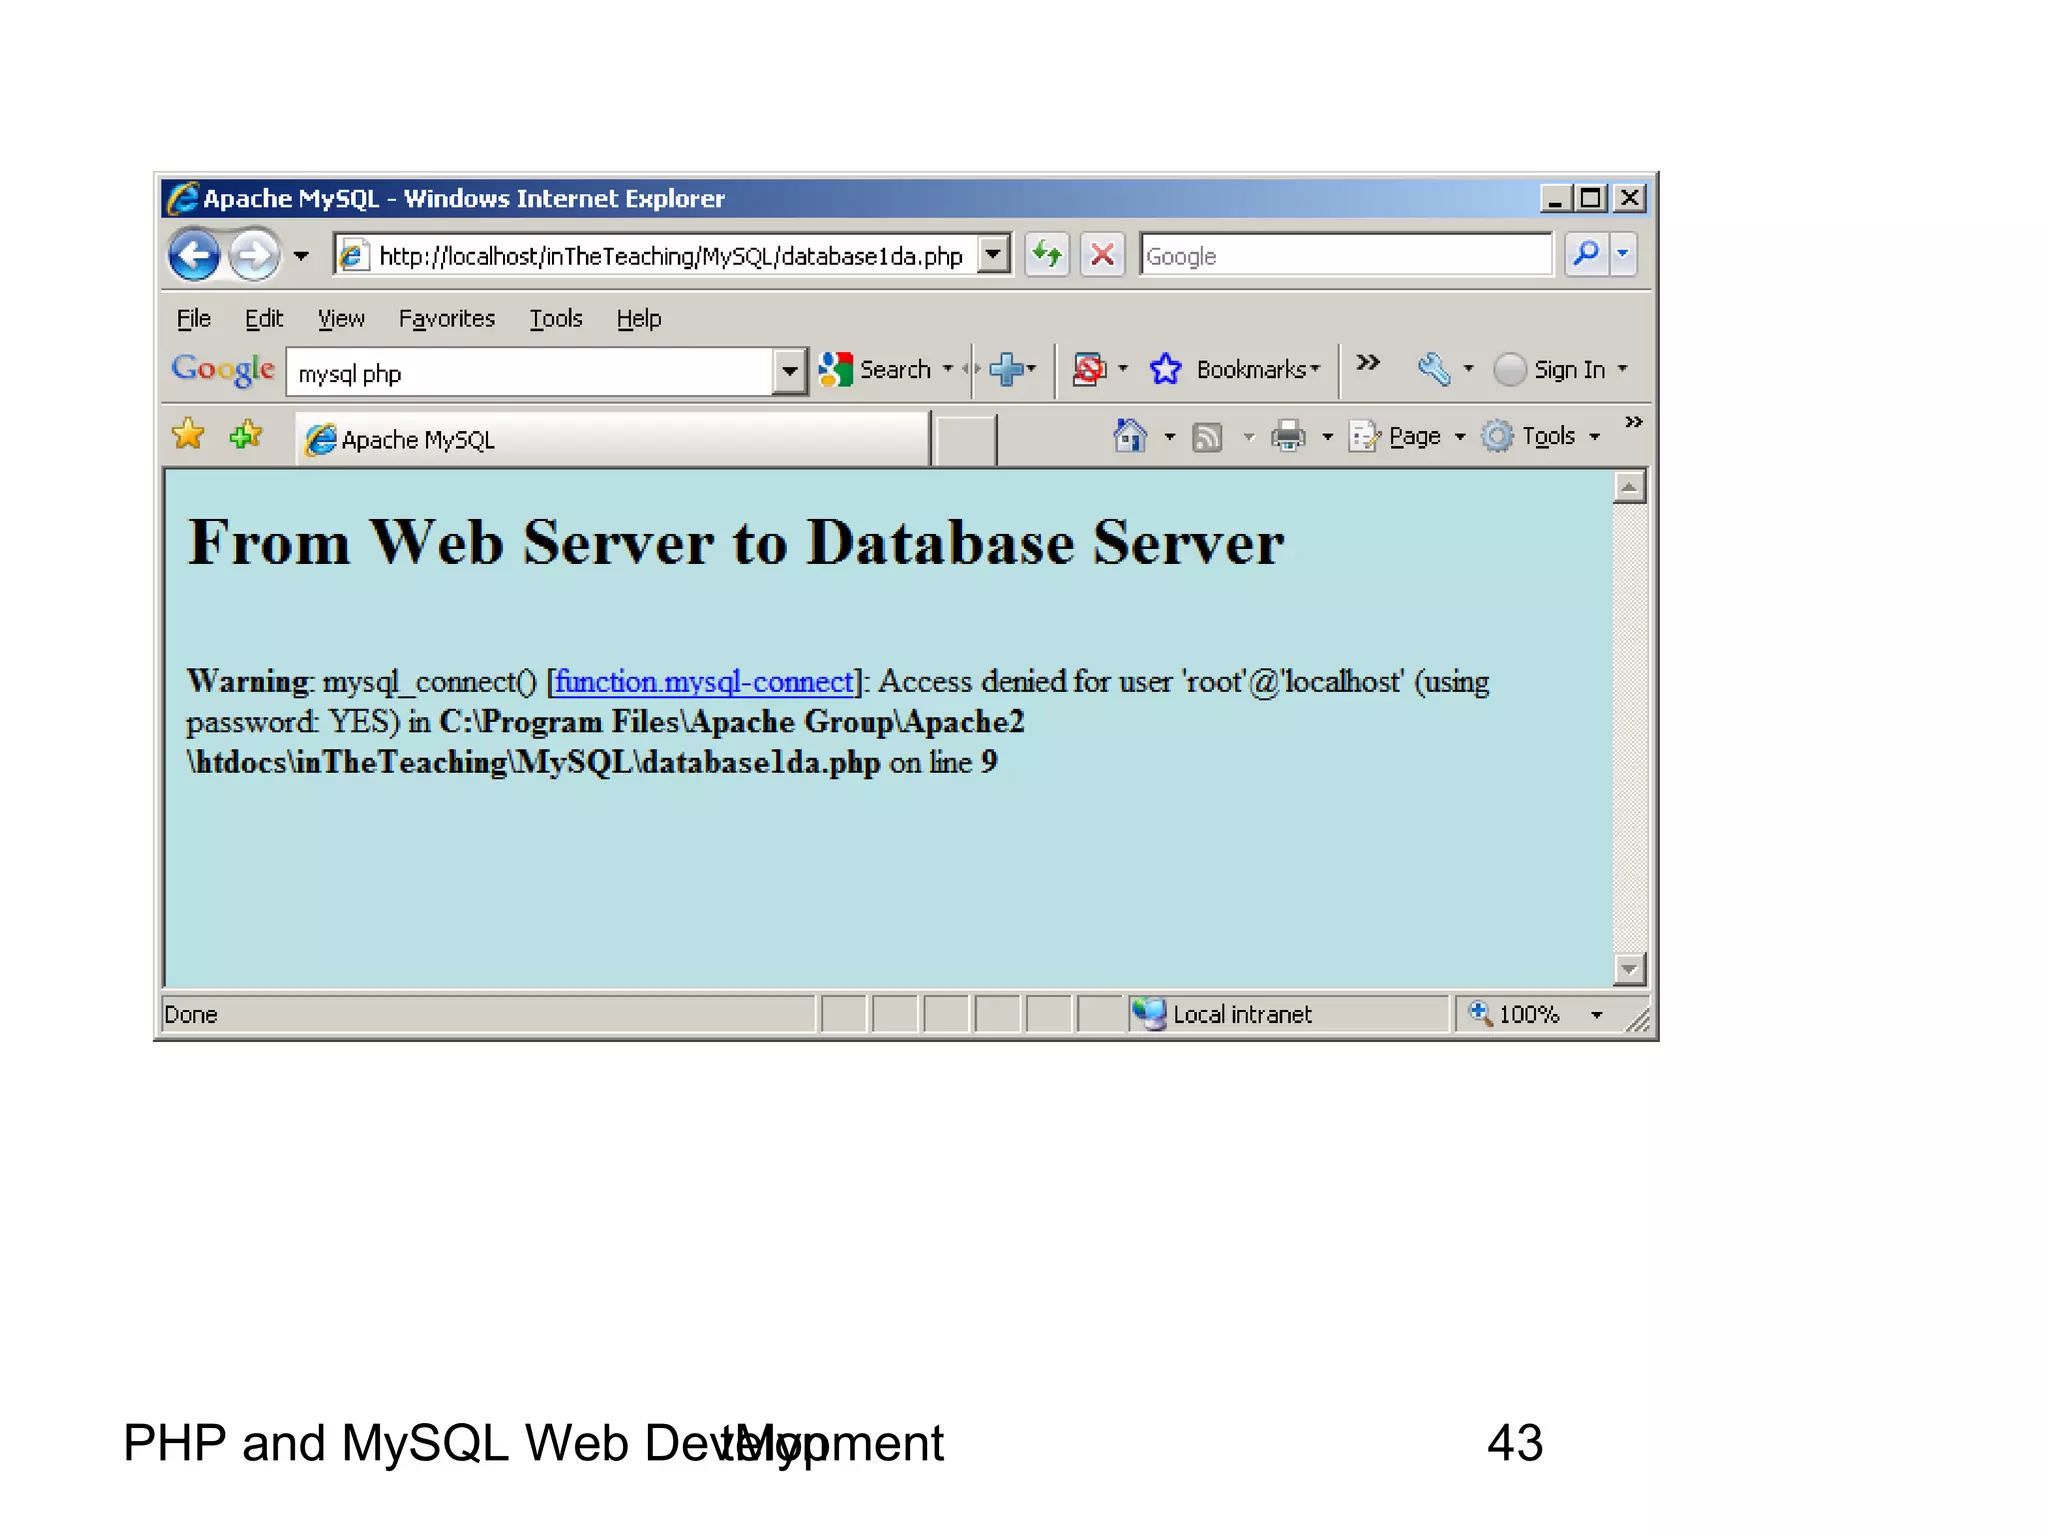The image size is (2048, 1536).
Task: Open the Google toolbar search history dropdown
Action: pyautogui.click(x=790, y=372)
